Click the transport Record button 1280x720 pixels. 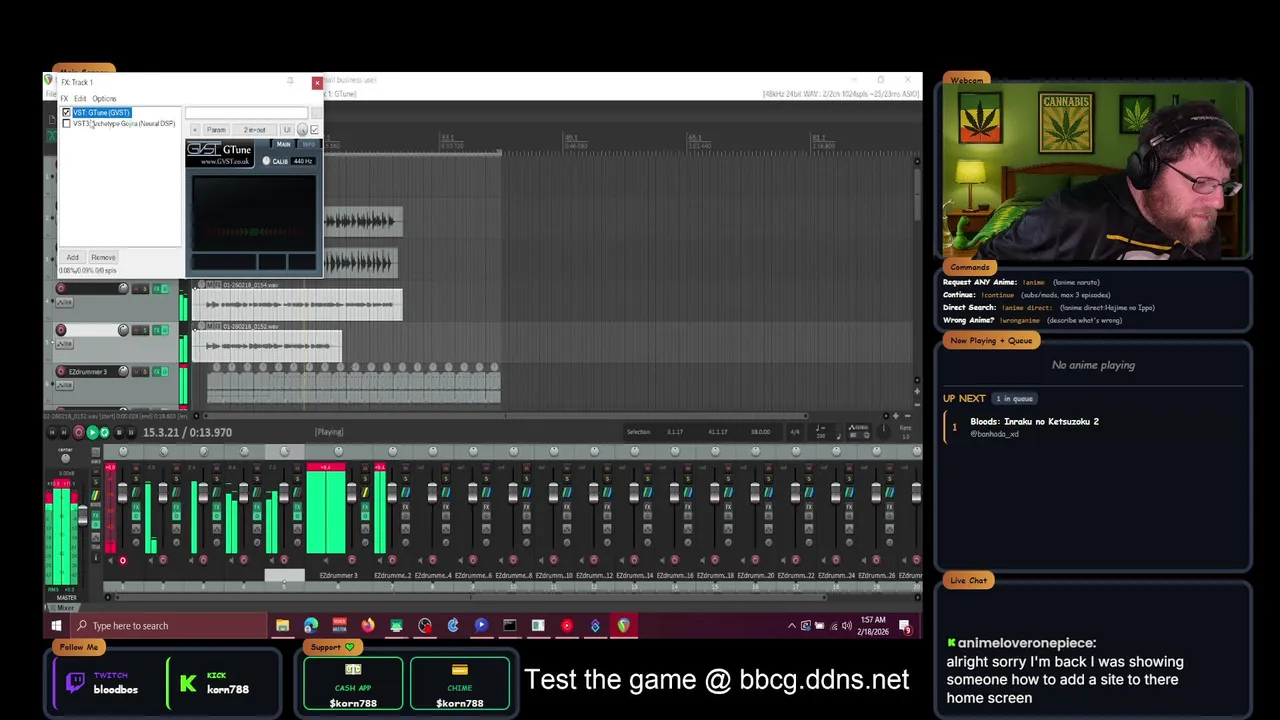click(78, 432)
